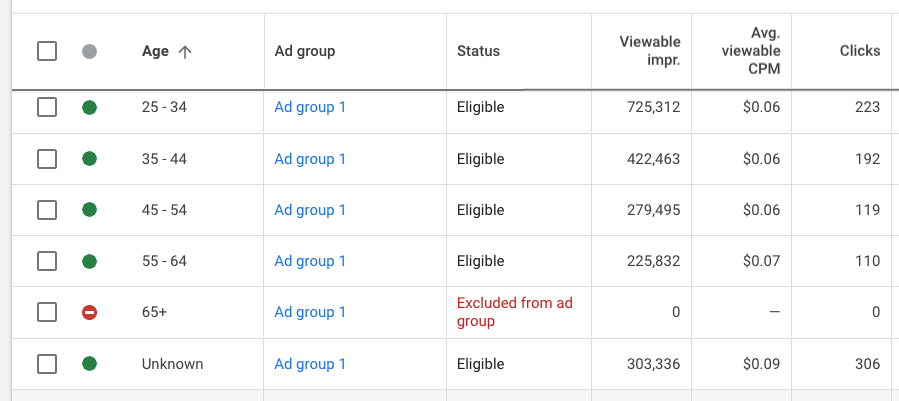Click the red excluded icon for 65+
The image size is (899, 401).
[89, 313]
